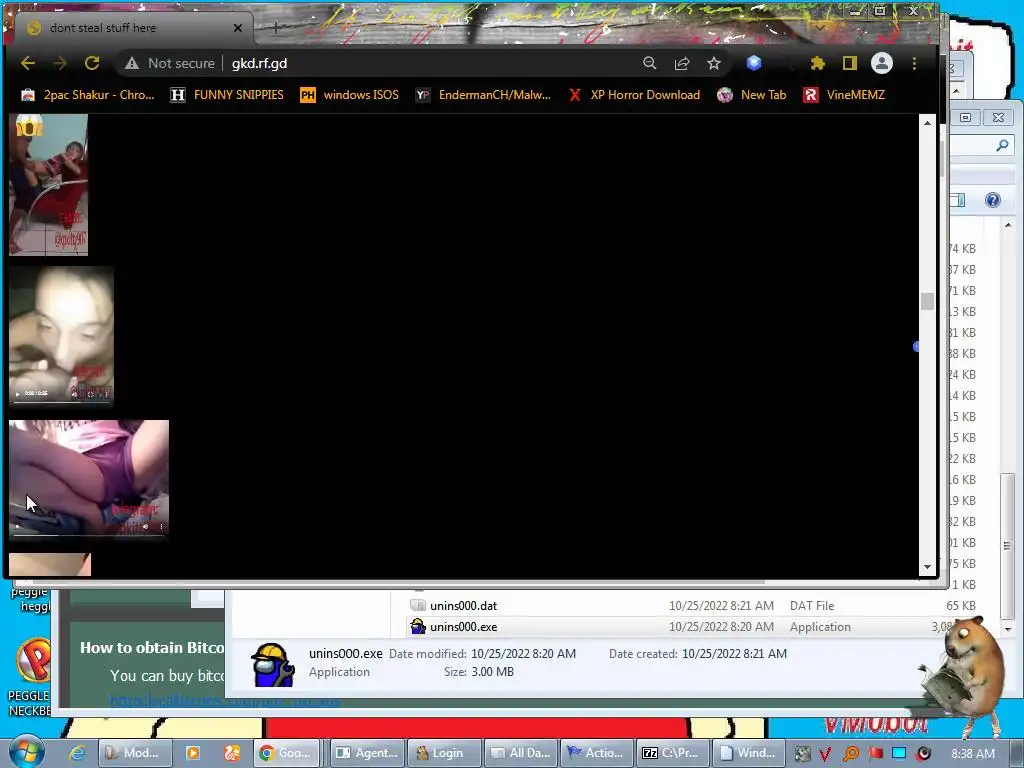Close the 'dont steal stuff here' tab
The height and width of the screenshot is (768, 1024).
pos(238,28)
